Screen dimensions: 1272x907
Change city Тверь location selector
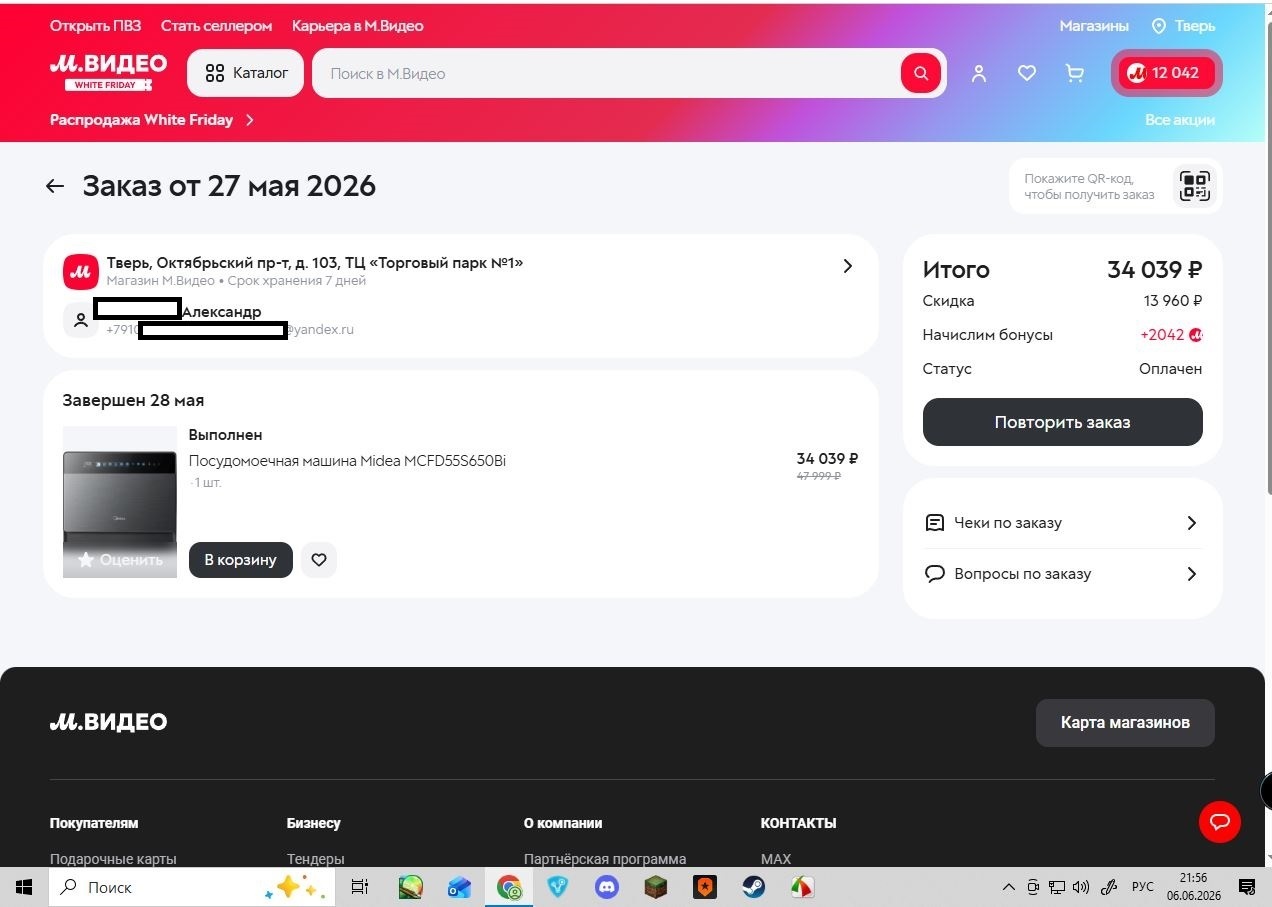(1183, 26)
